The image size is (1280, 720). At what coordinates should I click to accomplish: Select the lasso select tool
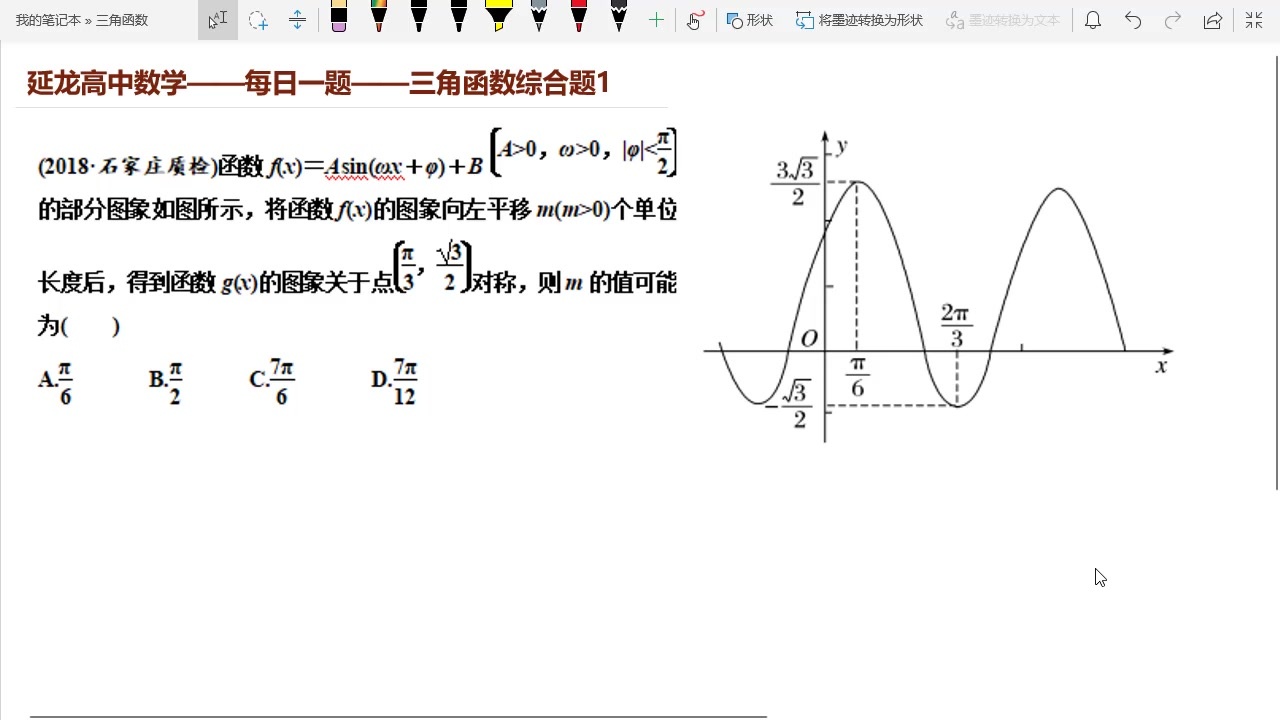[258, 20]
